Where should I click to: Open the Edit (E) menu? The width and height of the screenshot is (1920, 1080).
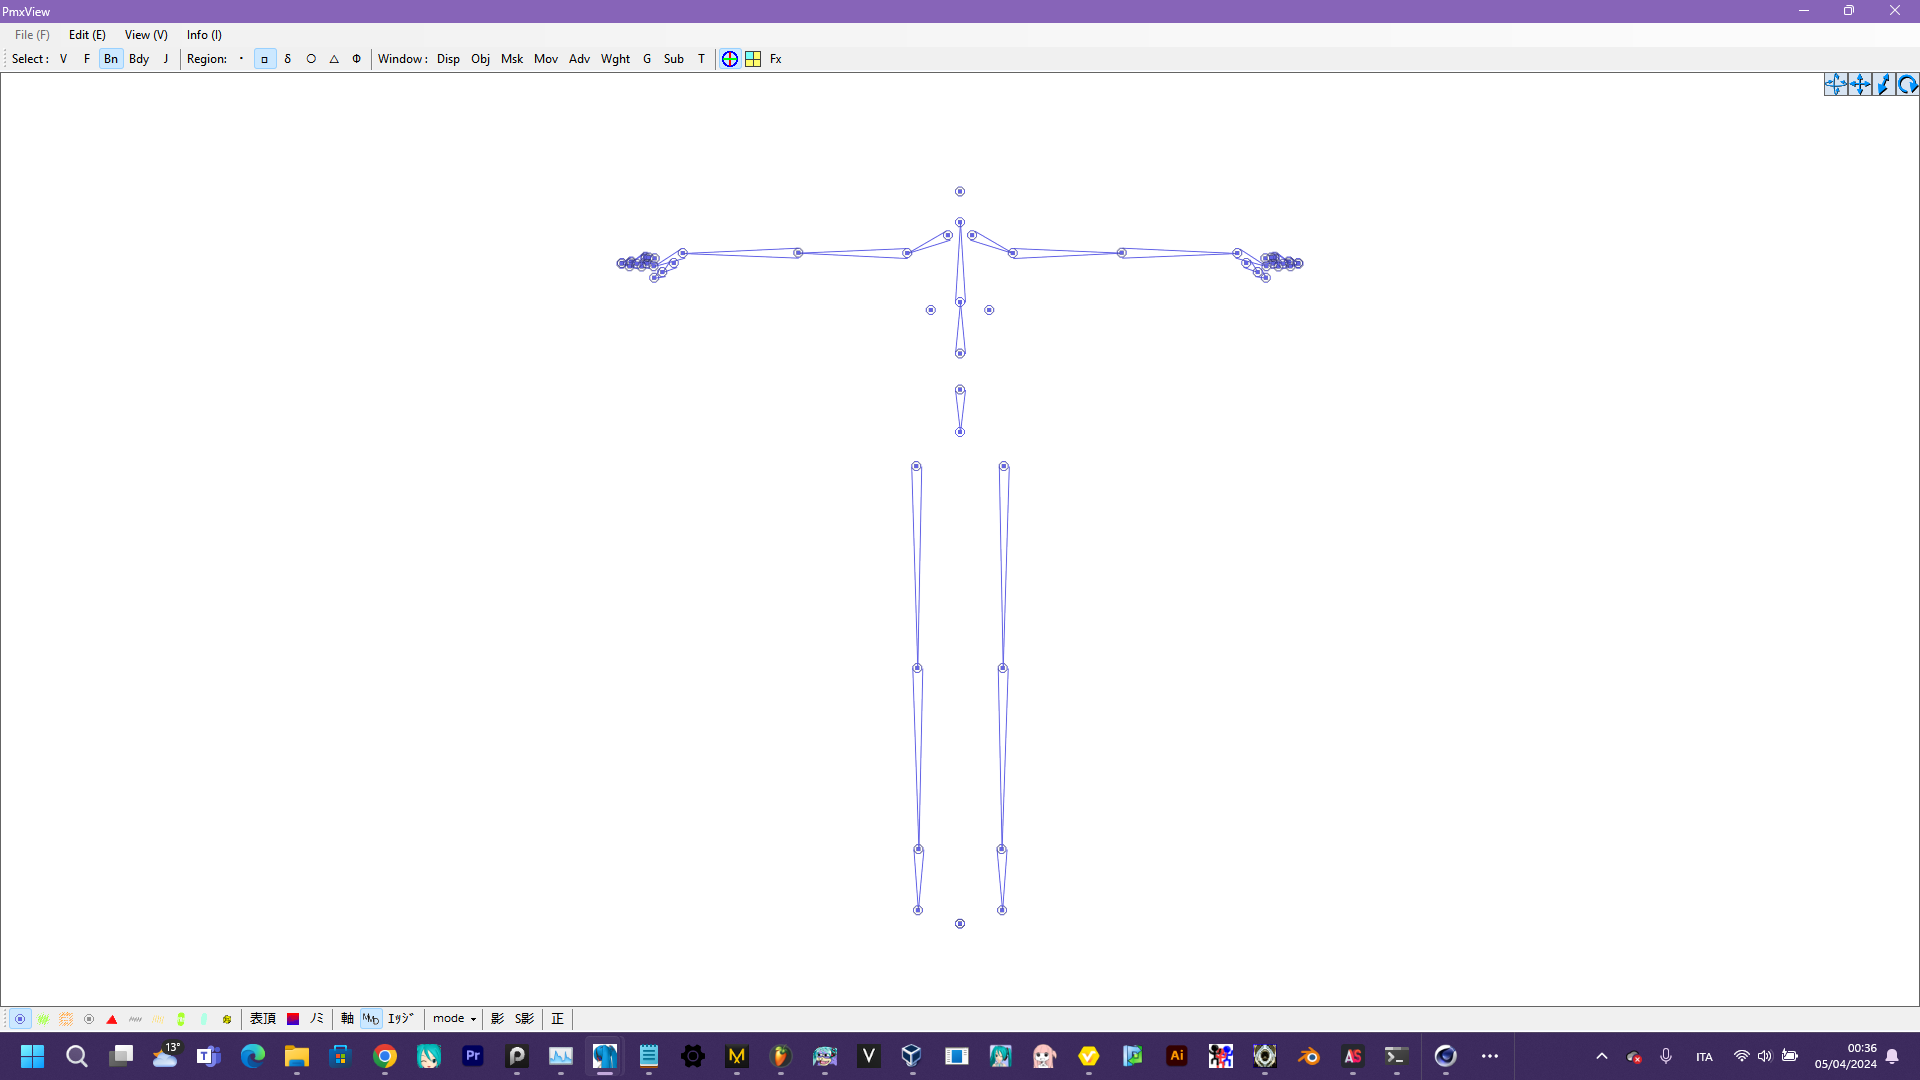point(87,35)
